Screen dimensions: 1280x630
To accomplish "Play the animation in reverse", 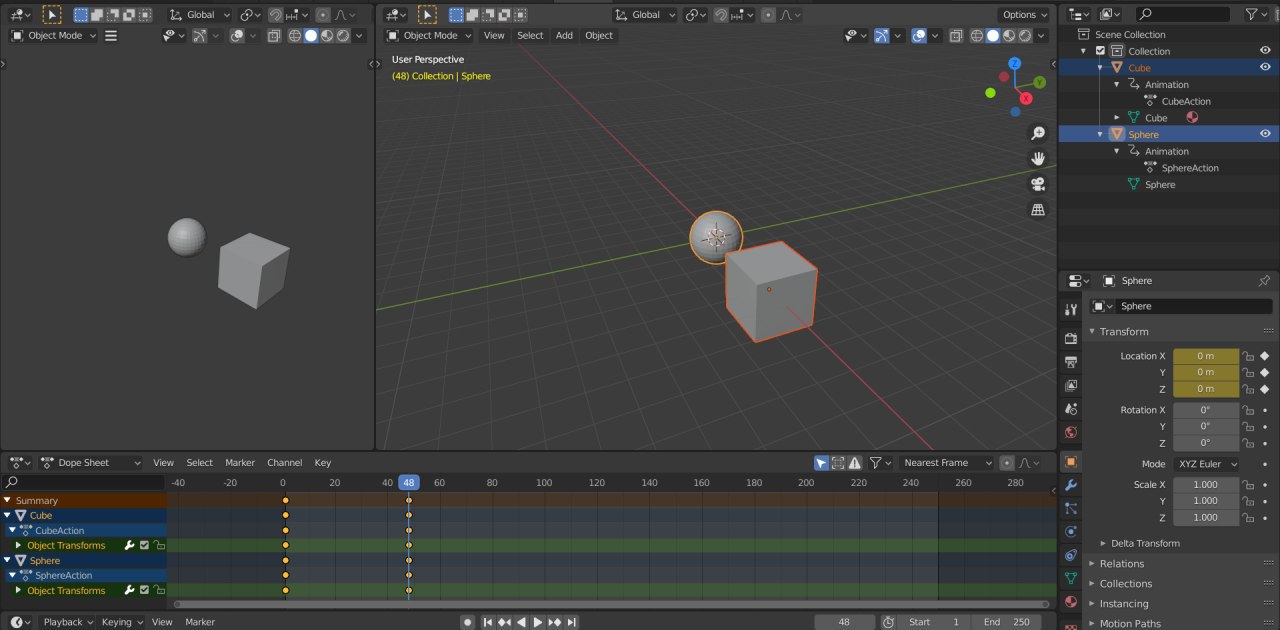I will [521, 622].
